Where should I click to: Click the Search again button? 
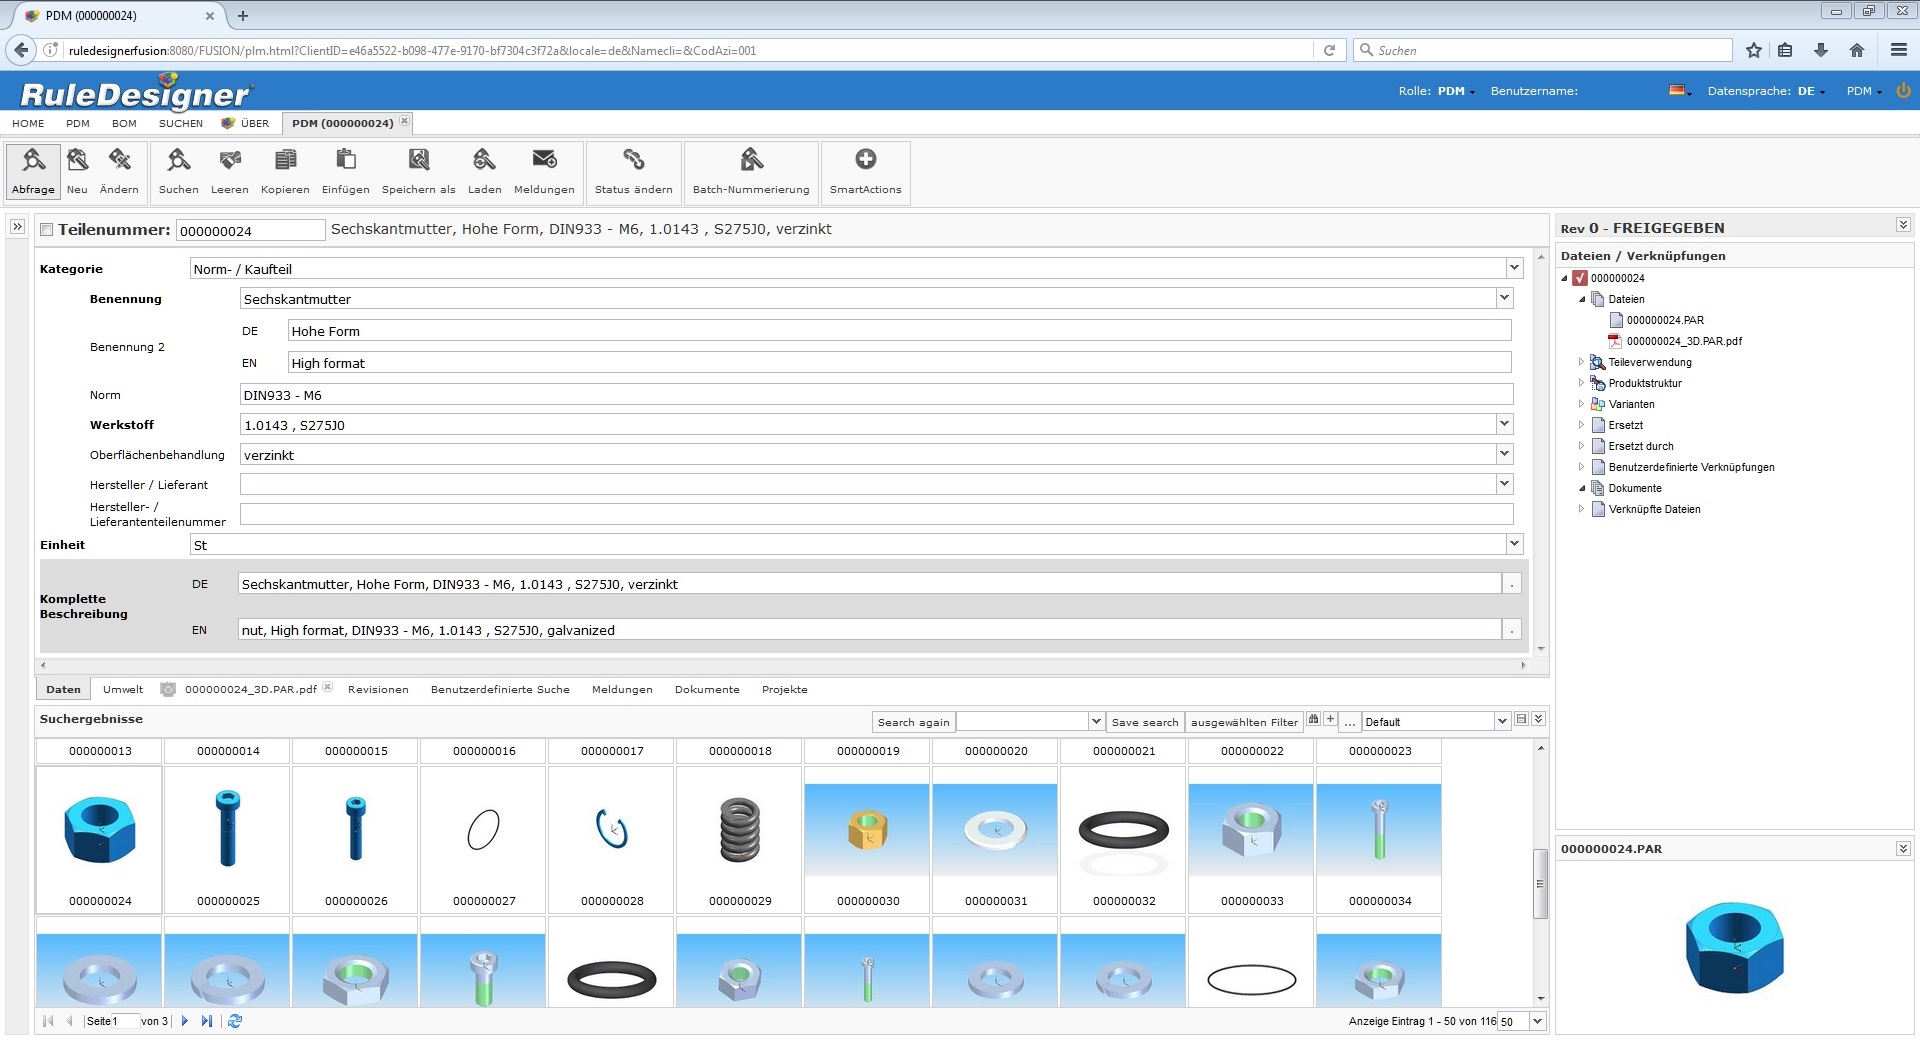[x=914, y=722]
